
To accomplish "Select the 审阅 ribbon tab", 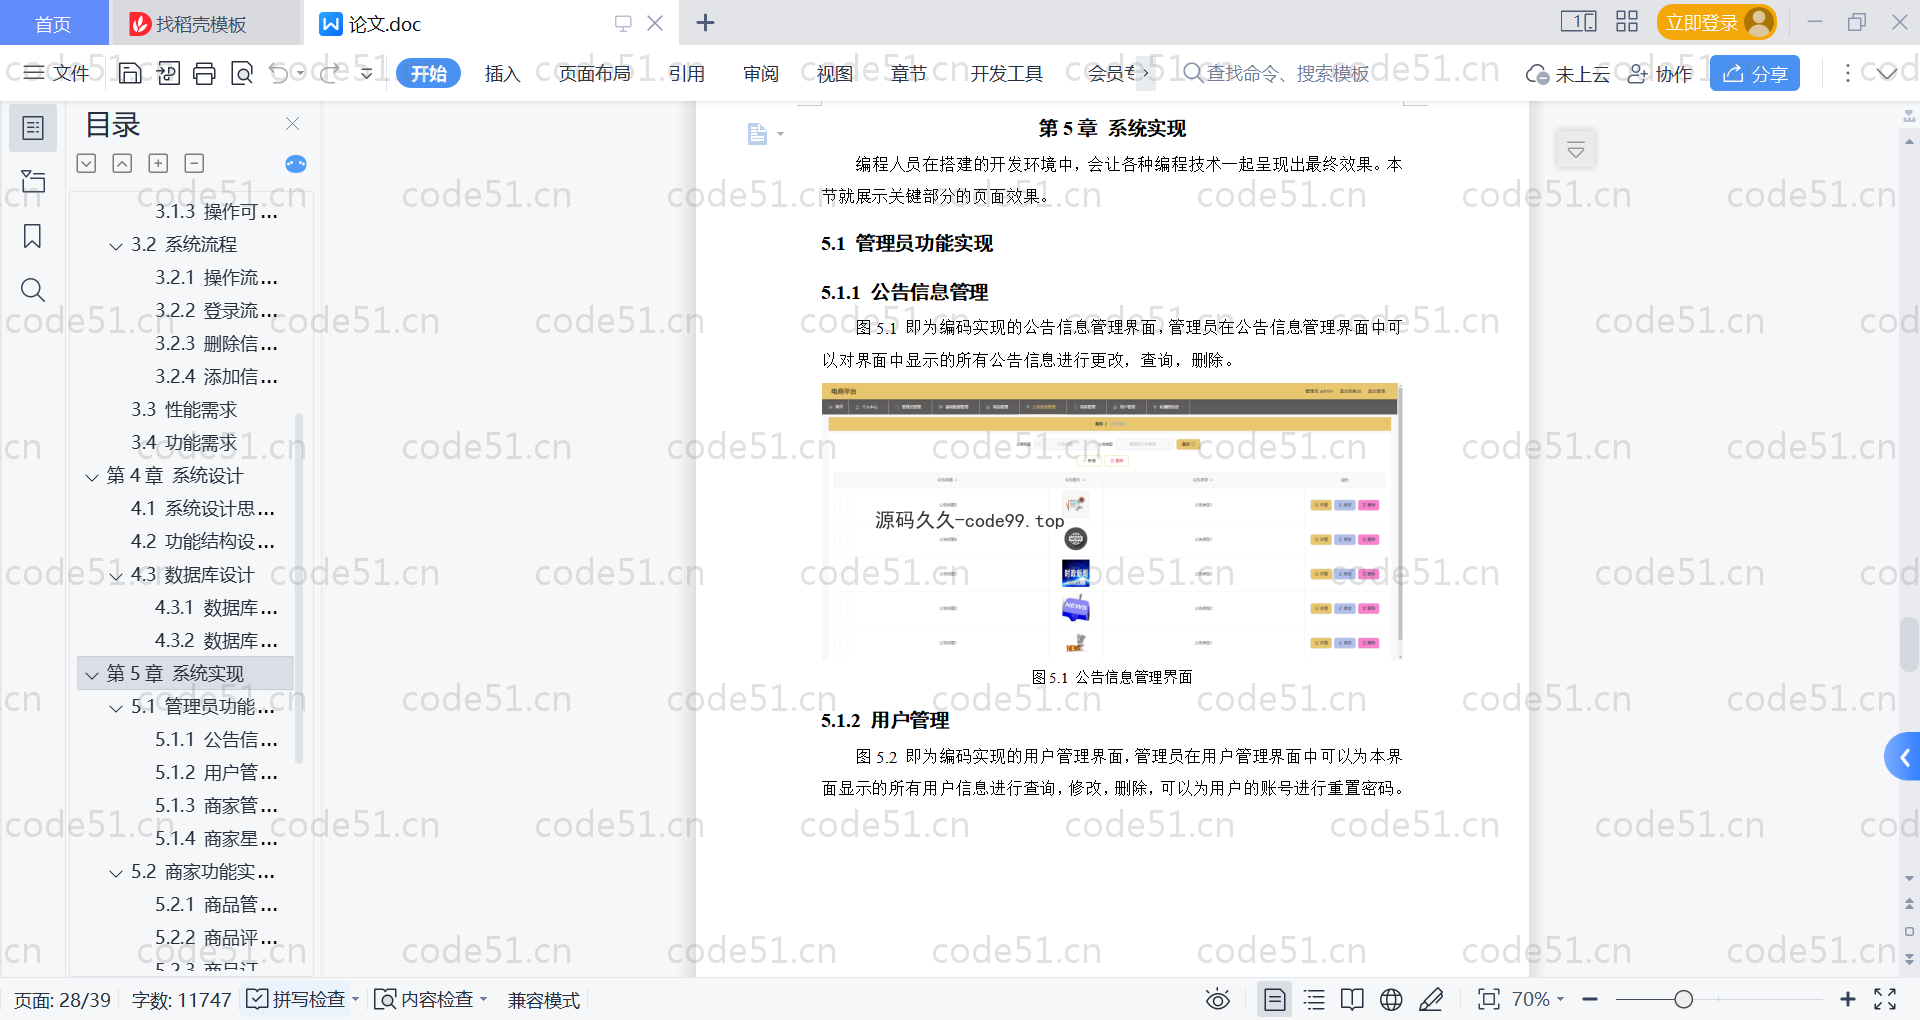I will tap(761, 73).
